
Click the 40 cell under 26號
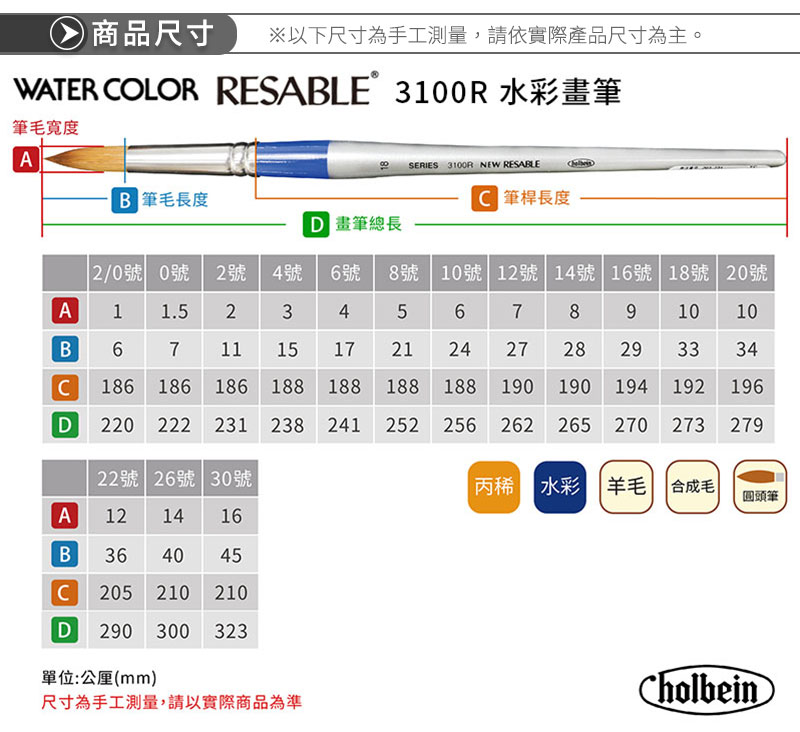pos(173,555)
